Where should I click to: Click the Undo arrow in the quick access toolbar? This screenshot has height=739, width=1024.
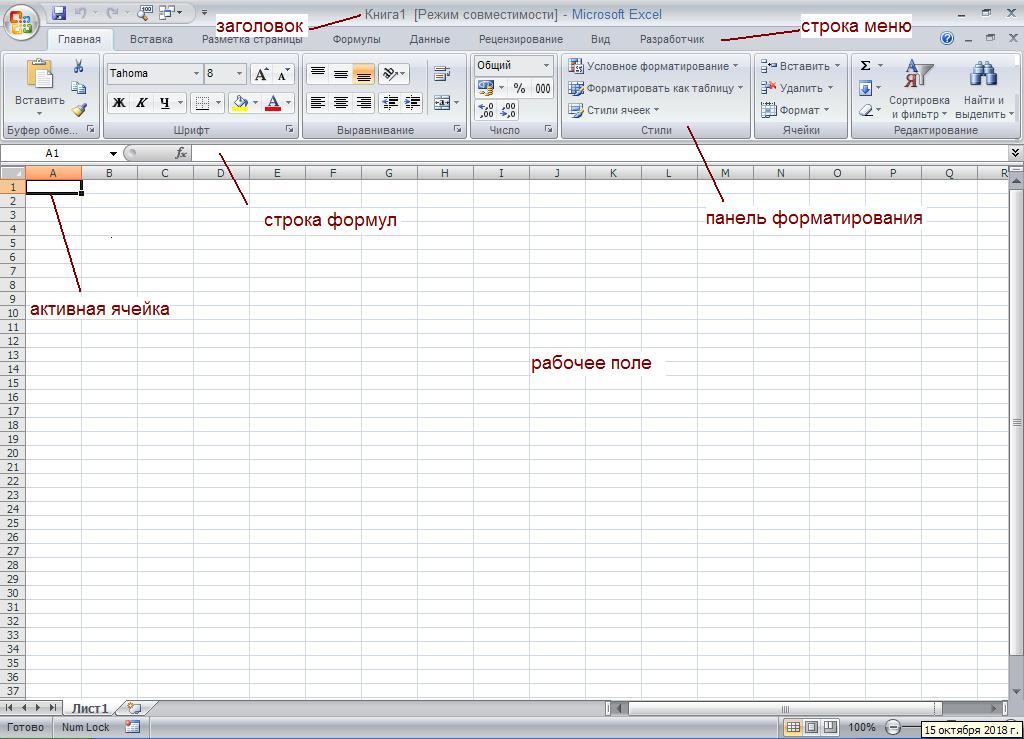click(x=80, y=12)
